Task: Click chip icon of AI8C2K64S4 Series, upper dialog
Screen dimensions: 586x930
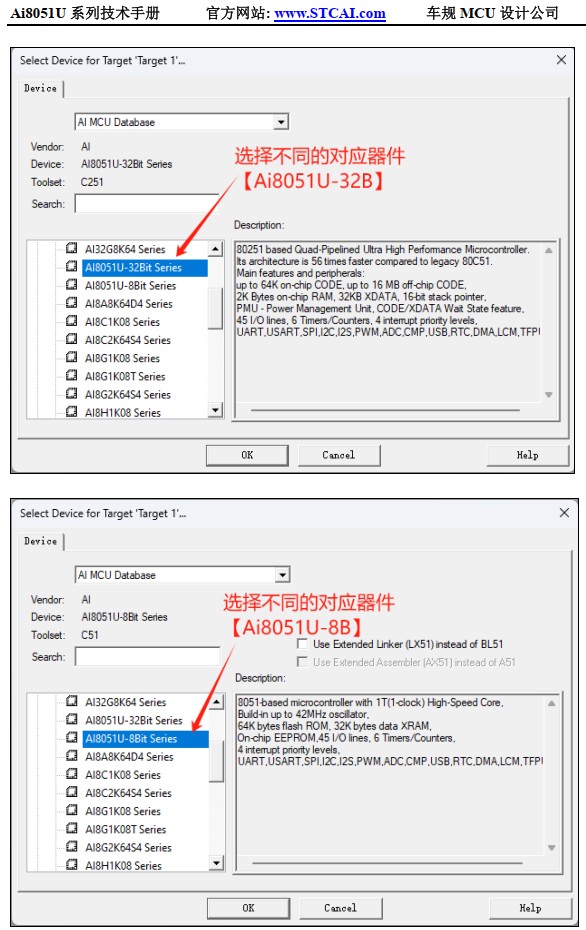Action: [x=72, y=339]
